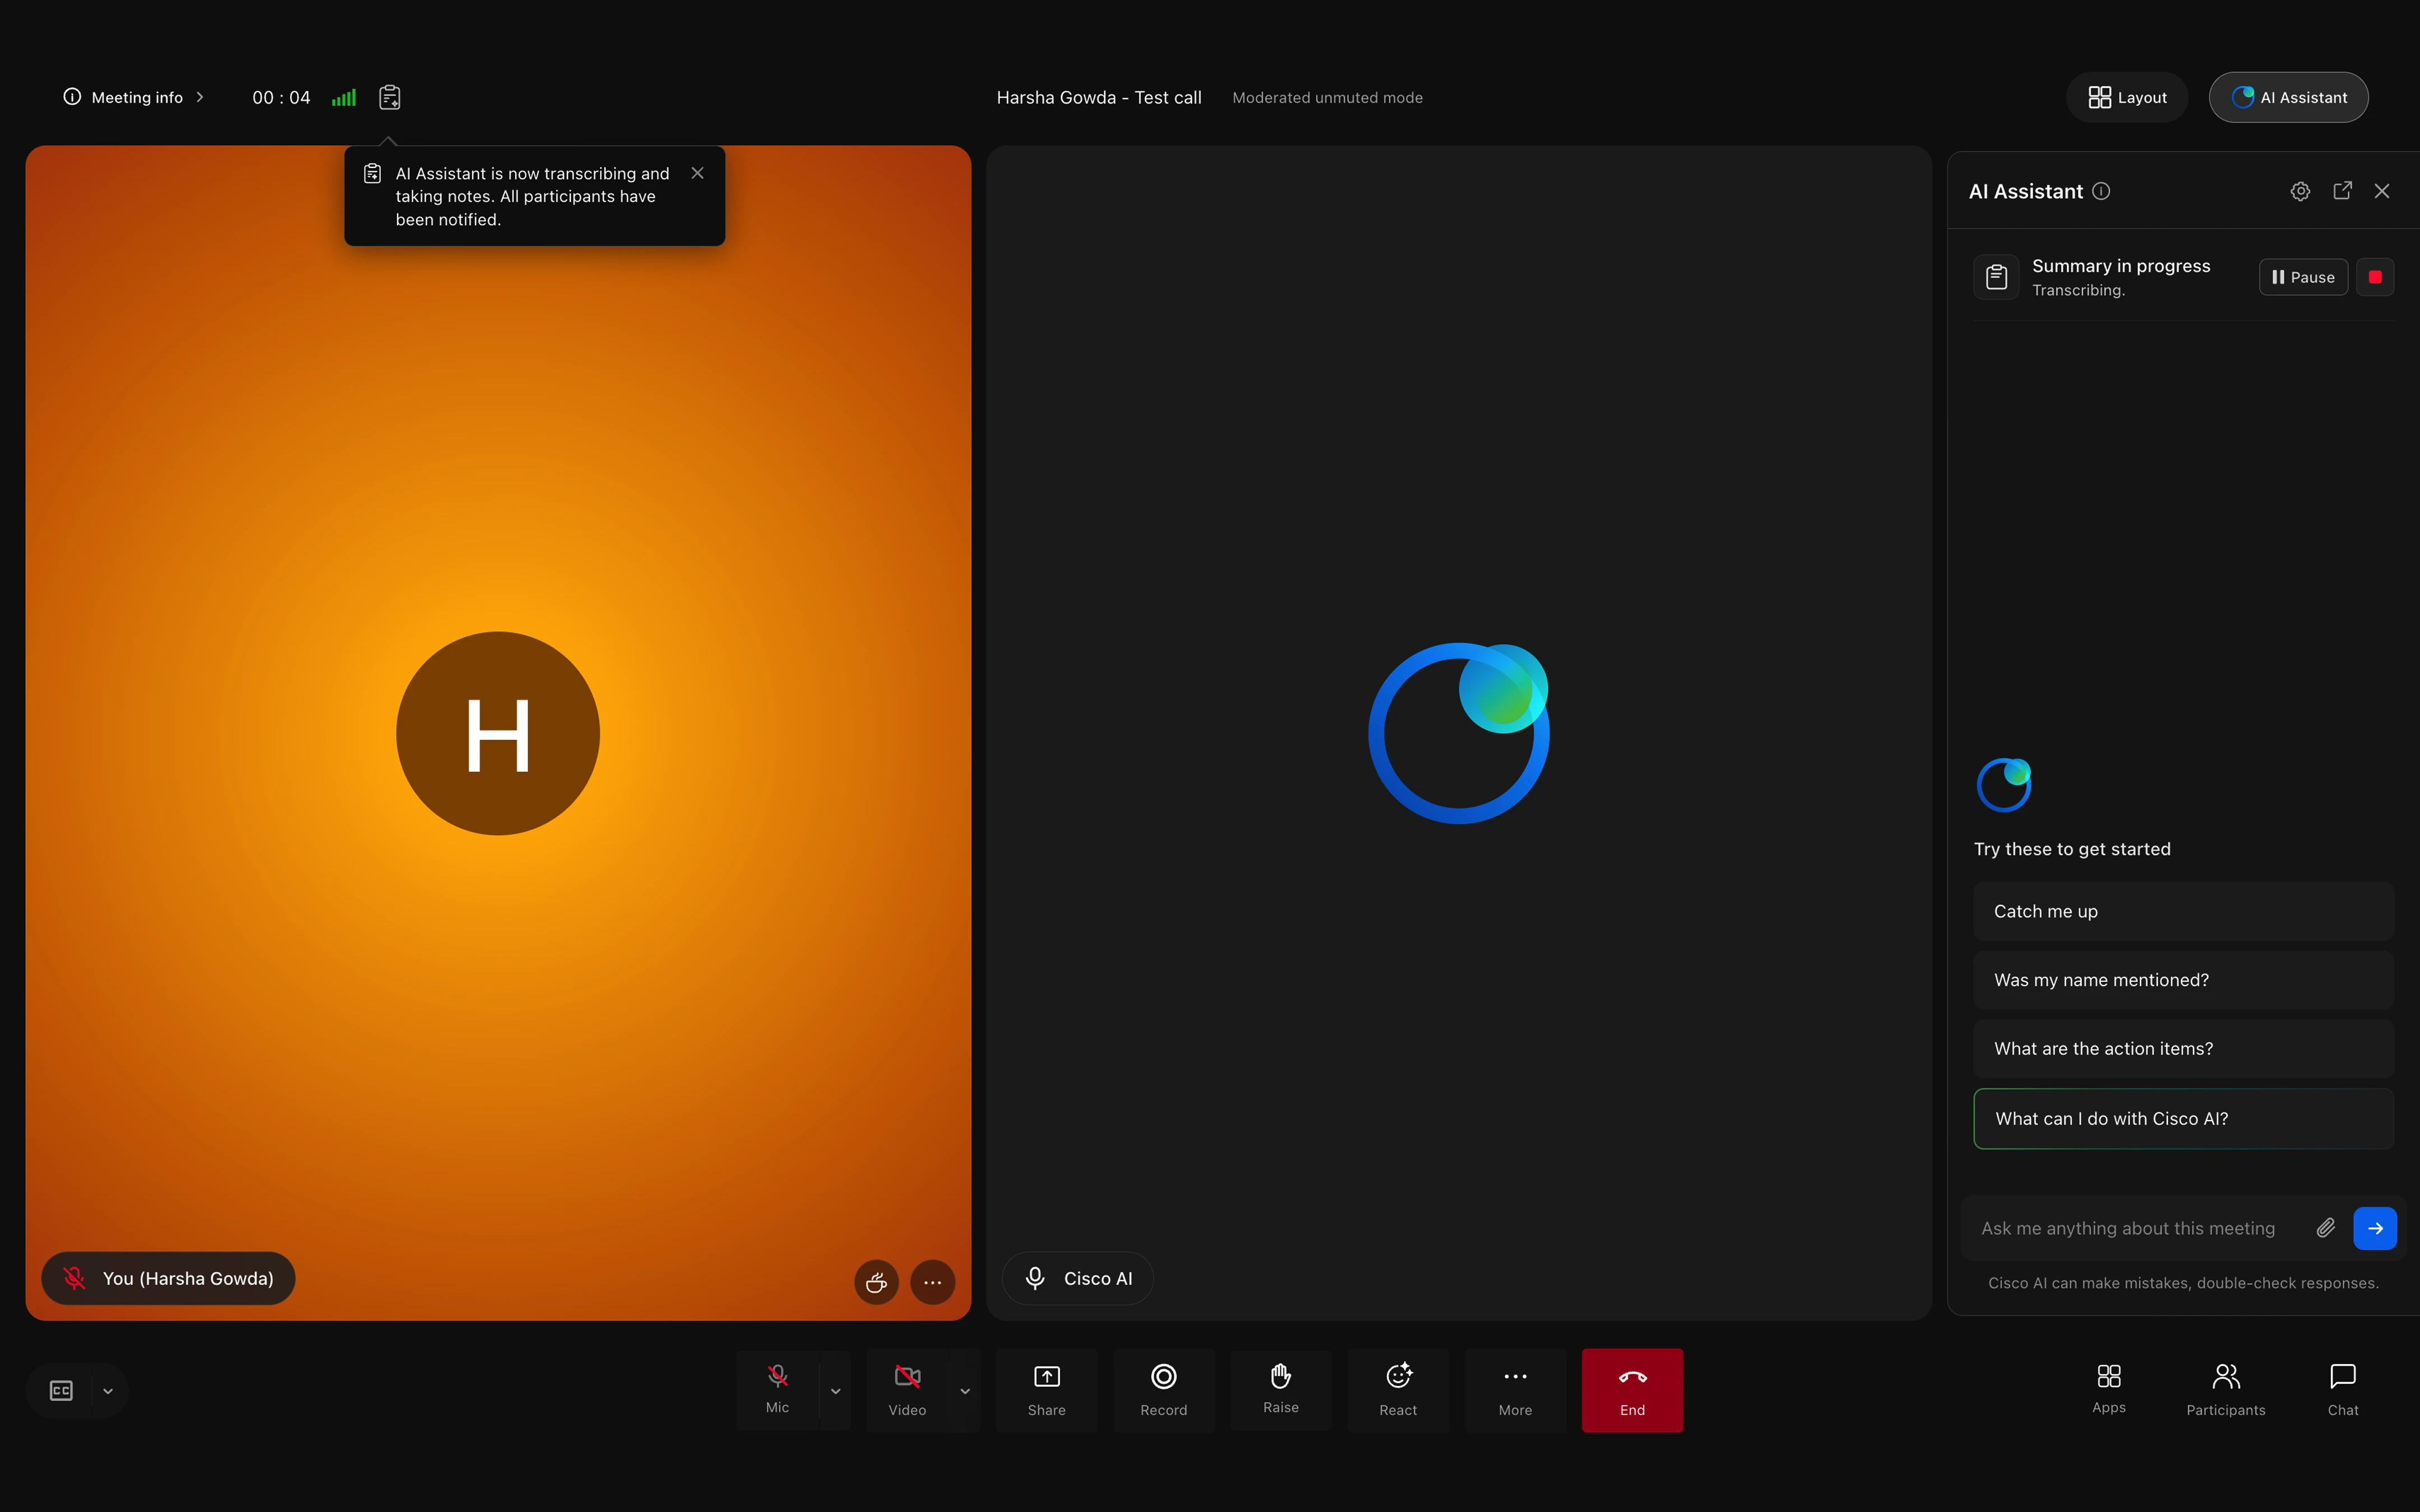Viewport: 2420px width, 1512px height.
Task: Dismiss the AI Assistant transcribing notification
Action: (698, 173)
